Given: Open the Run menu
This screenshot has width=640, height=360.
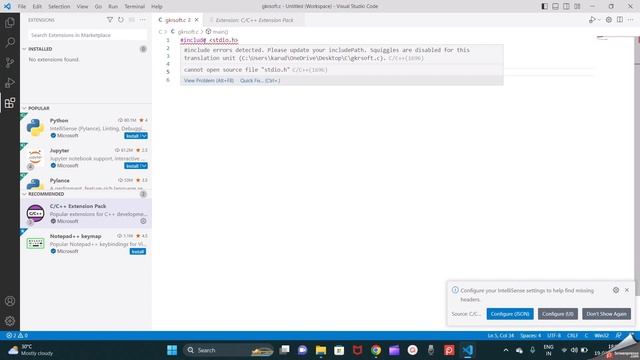Looking at the screenshot, I should click(x=113, y=7).
